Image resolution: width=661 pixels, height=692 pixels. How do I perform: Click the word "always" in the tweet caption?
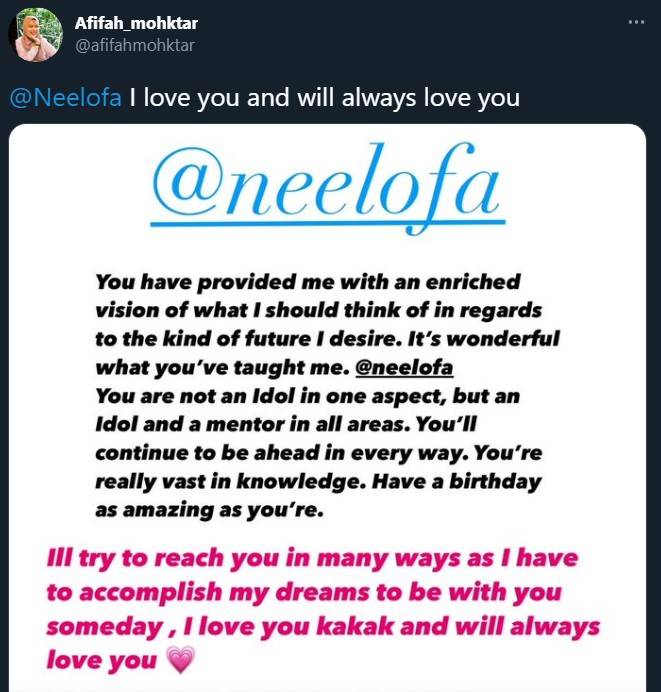click(399, 99)
